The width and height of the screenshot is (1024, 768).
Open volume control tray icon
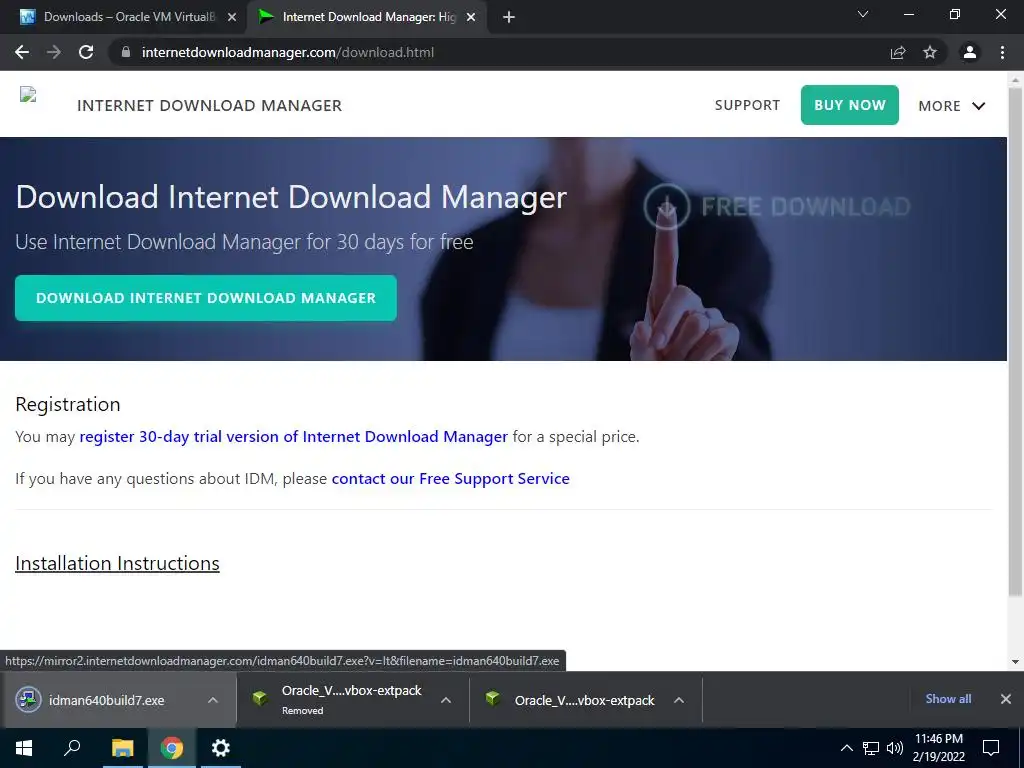895,748
